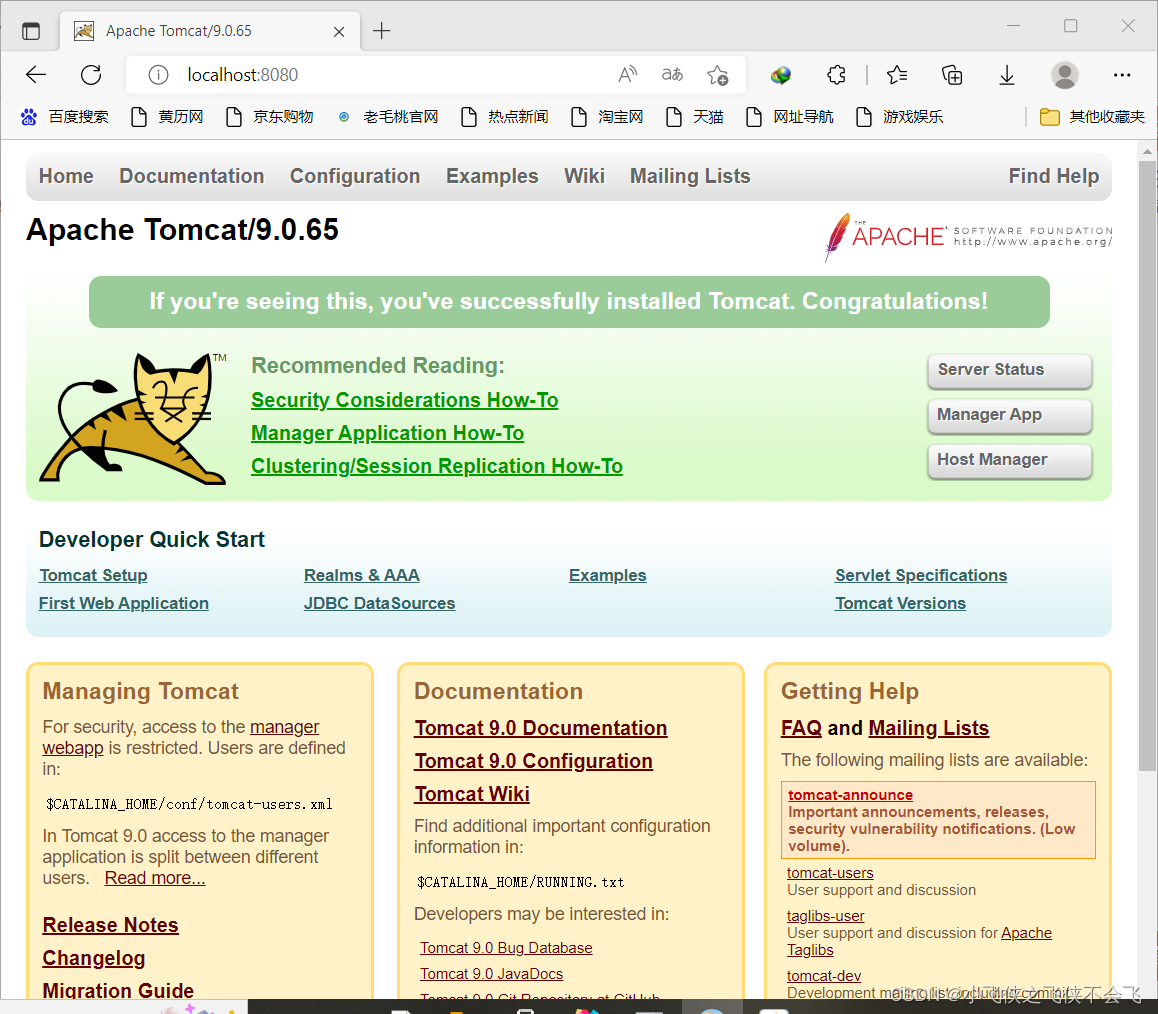Image resolution: width=1158 pixels, height=1014 pixels.
Task: Open the Downloads icon
Action: tap(1007, 75)
